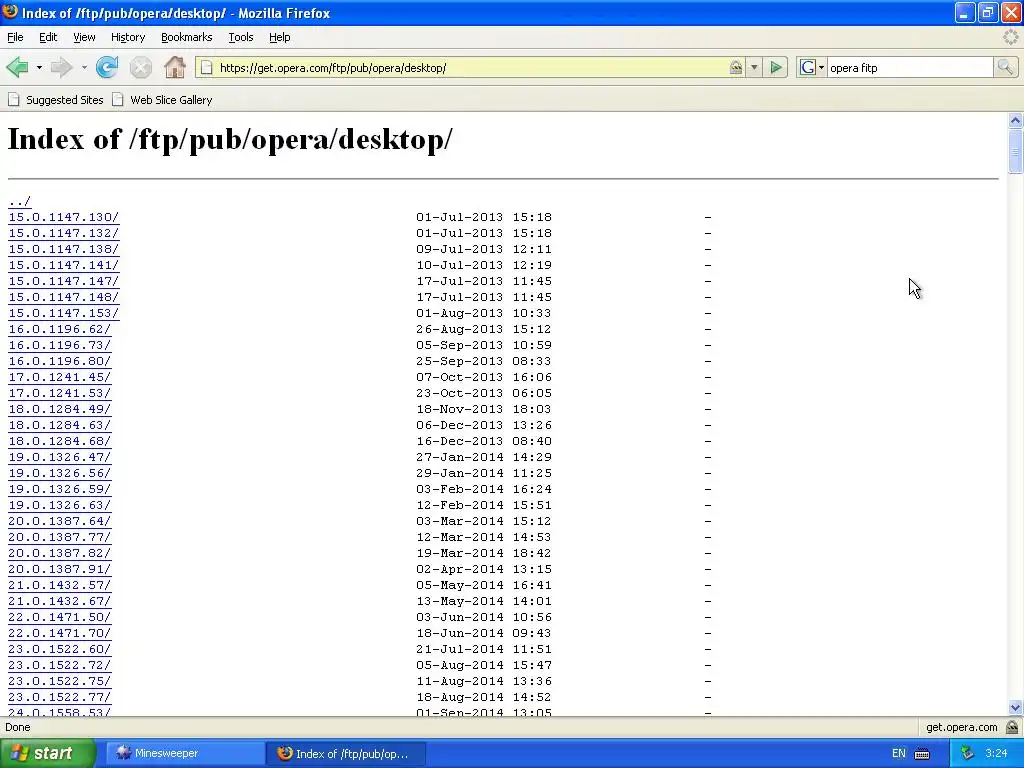
Task: Open the 22.0.1471.50/ folder link
Action: [59, 617]
